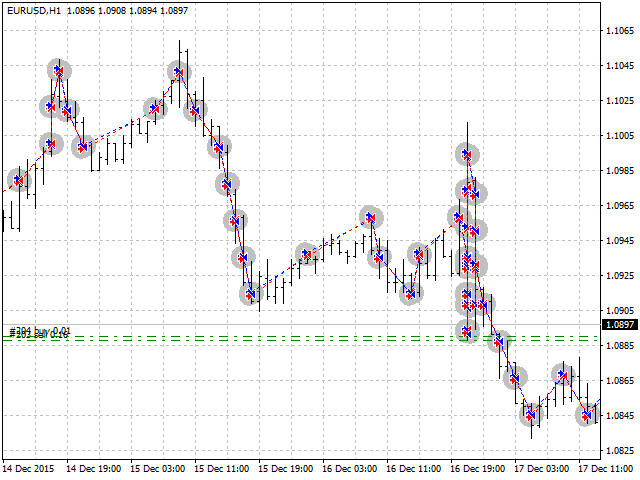Select the cluster marker sitting on the green order line
640x480 pixels.
click(467, 333)
